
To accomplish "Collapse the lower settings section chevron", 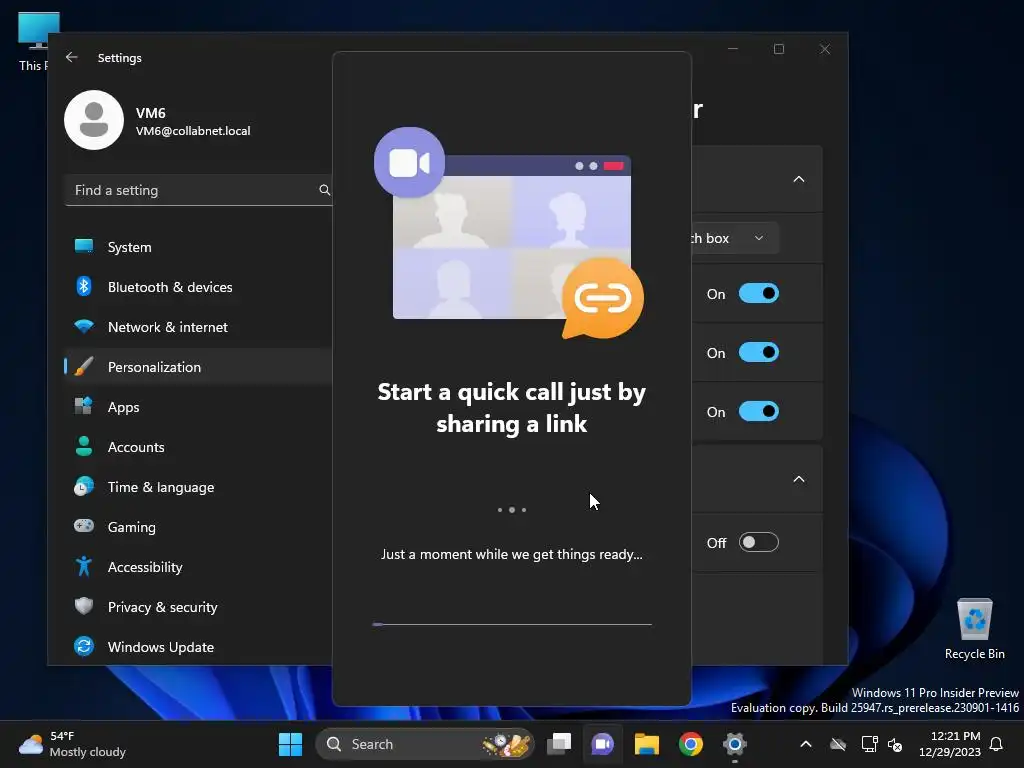I will point(798,479).
